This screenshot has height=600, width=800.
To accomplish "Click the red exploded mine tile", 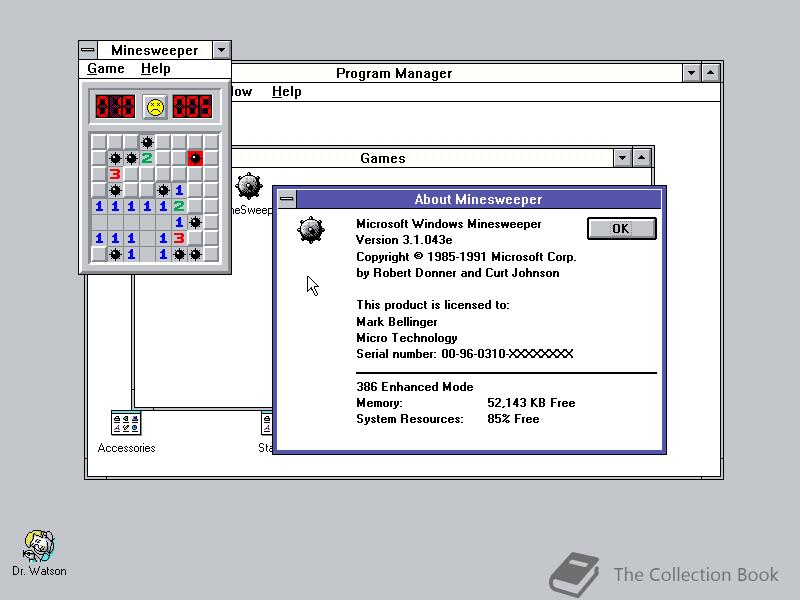I will (x=195, y=158).
